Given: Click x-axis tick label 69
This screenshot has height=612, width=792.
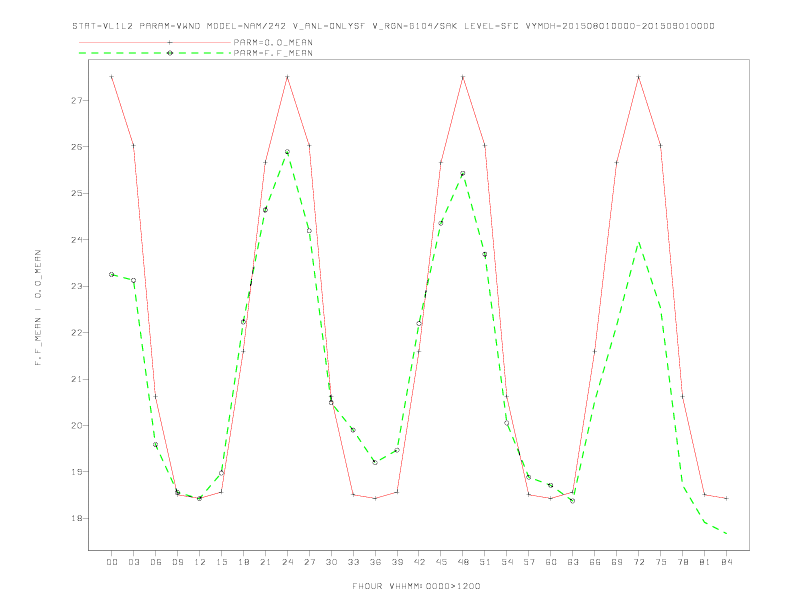Looking at the screenshot, I should click(617, 562).
